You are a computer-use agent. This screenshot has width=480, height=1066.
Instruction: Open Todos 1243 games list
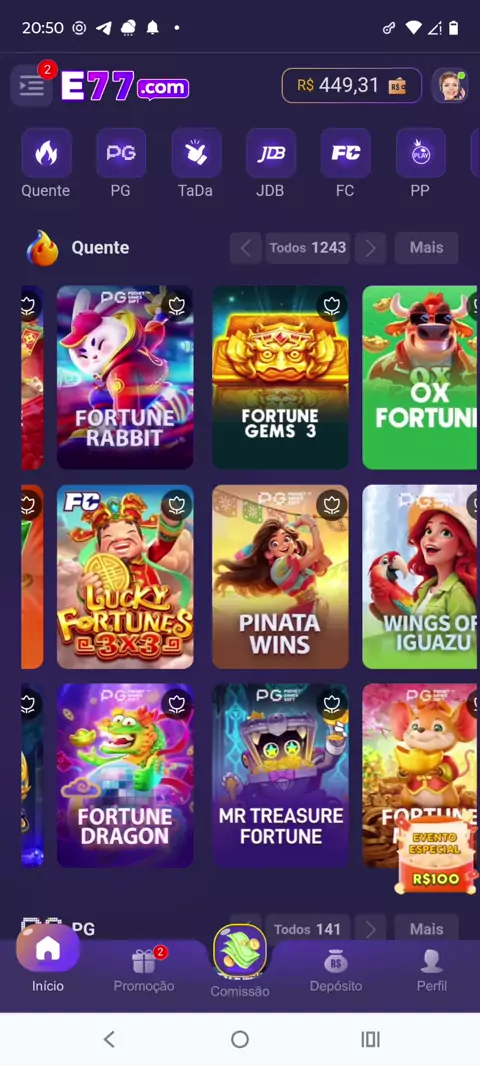pyautogui.click(x=308, y=248)
